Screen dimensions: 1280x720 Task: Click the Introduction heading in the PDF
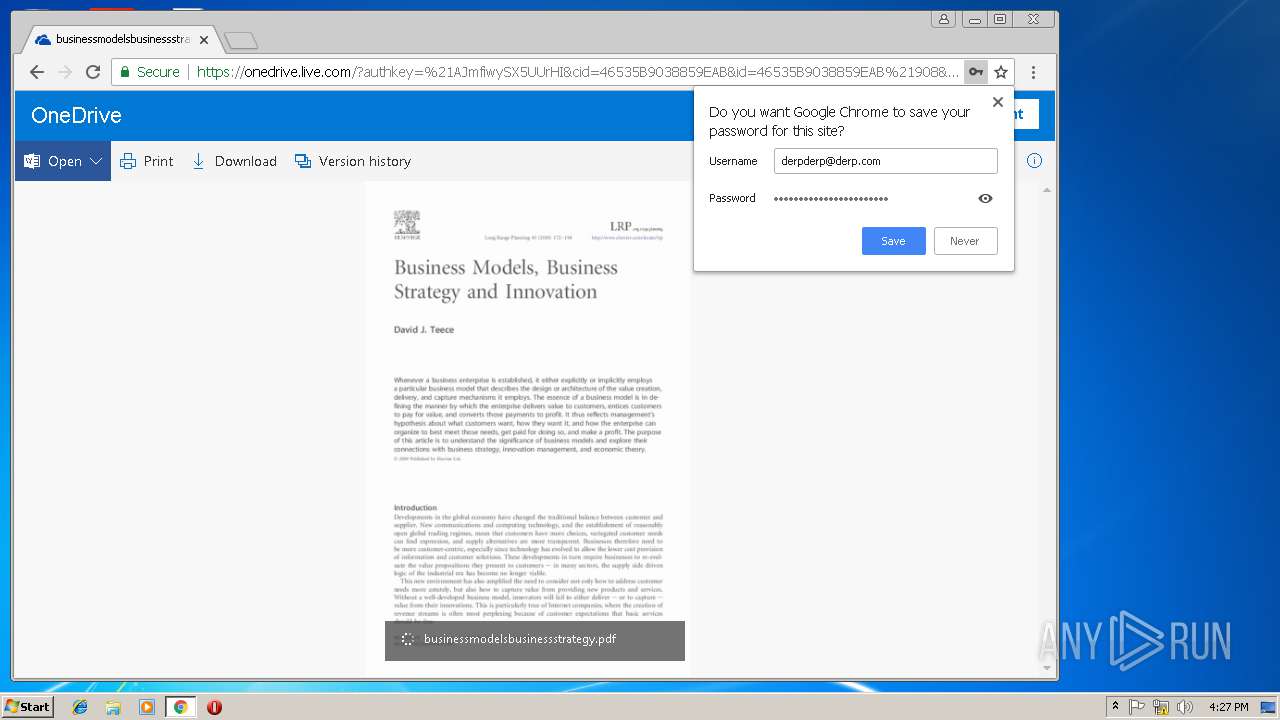(415, 508)
